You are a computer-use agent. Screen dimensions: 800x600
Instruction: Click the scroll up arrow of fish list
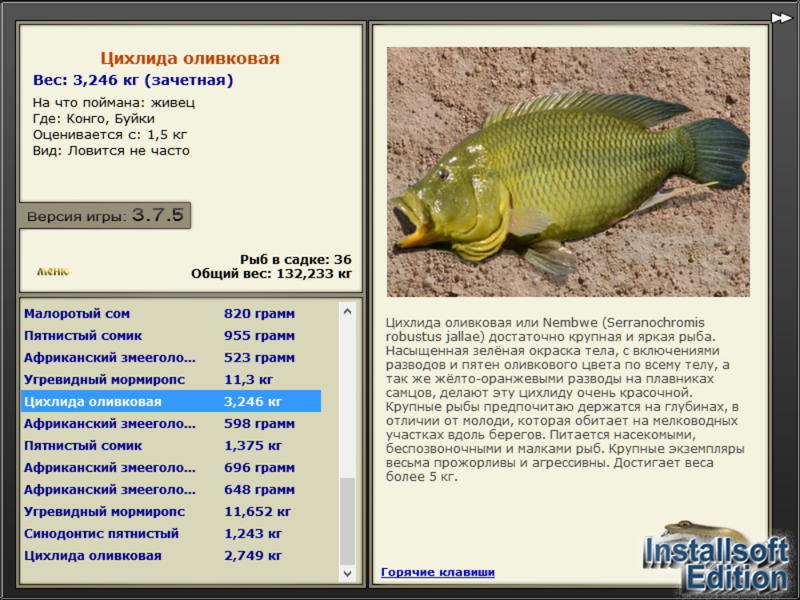point(347,311)
